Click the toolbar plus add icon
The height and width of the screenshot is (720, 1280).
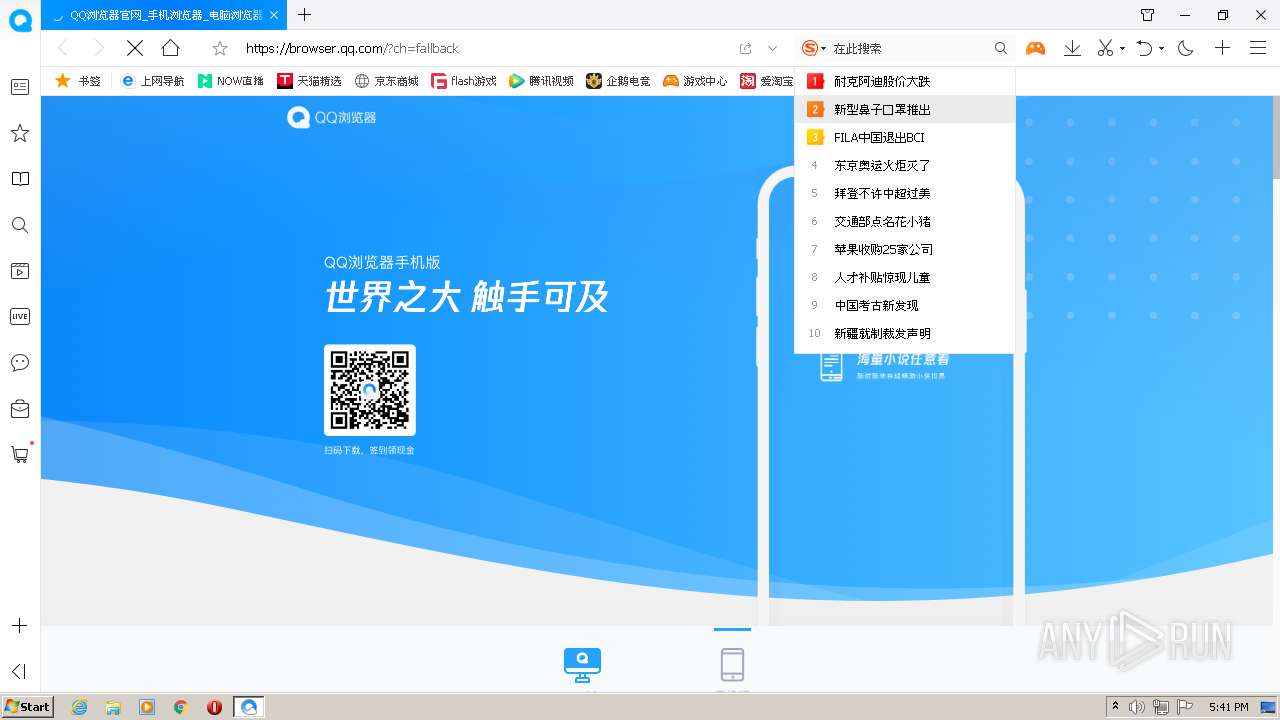coord(1222,48)
